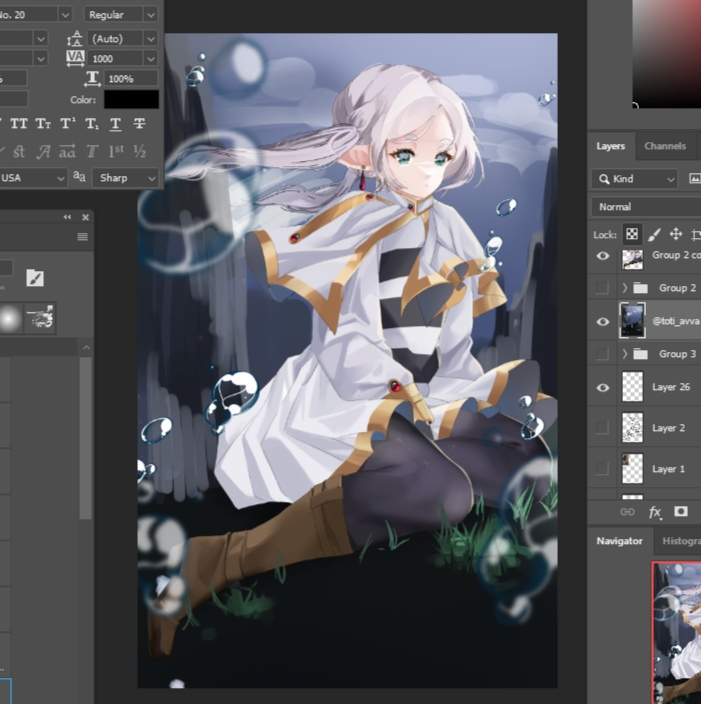Select the Layer 1 name
Image resolution: width=701 pixels, height=704 pixels.
tap(668, 469)
